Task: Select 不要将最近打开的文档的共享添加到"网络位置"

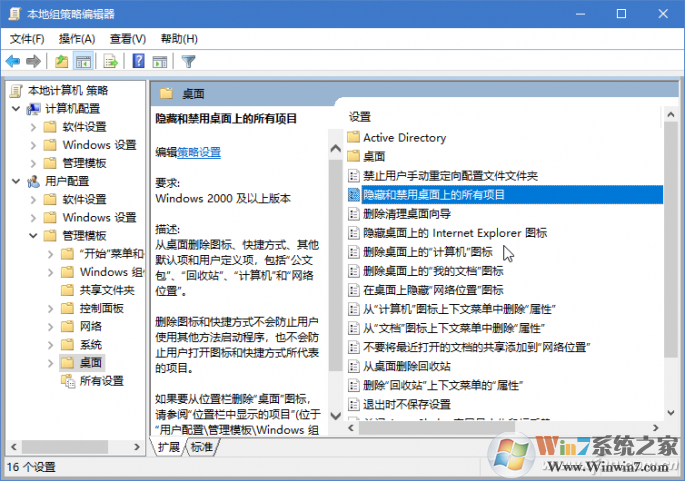Action: click(477, 347)
